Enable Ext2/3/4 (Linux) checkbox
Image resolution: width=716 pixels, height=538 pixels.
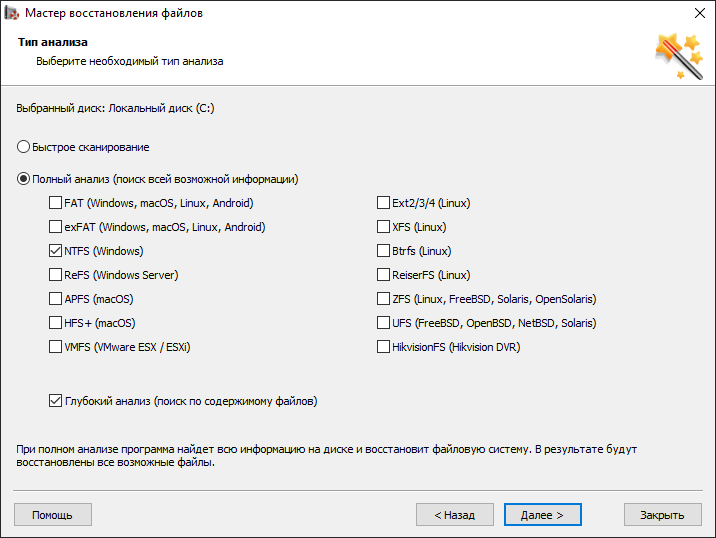[x=383, y=203]
